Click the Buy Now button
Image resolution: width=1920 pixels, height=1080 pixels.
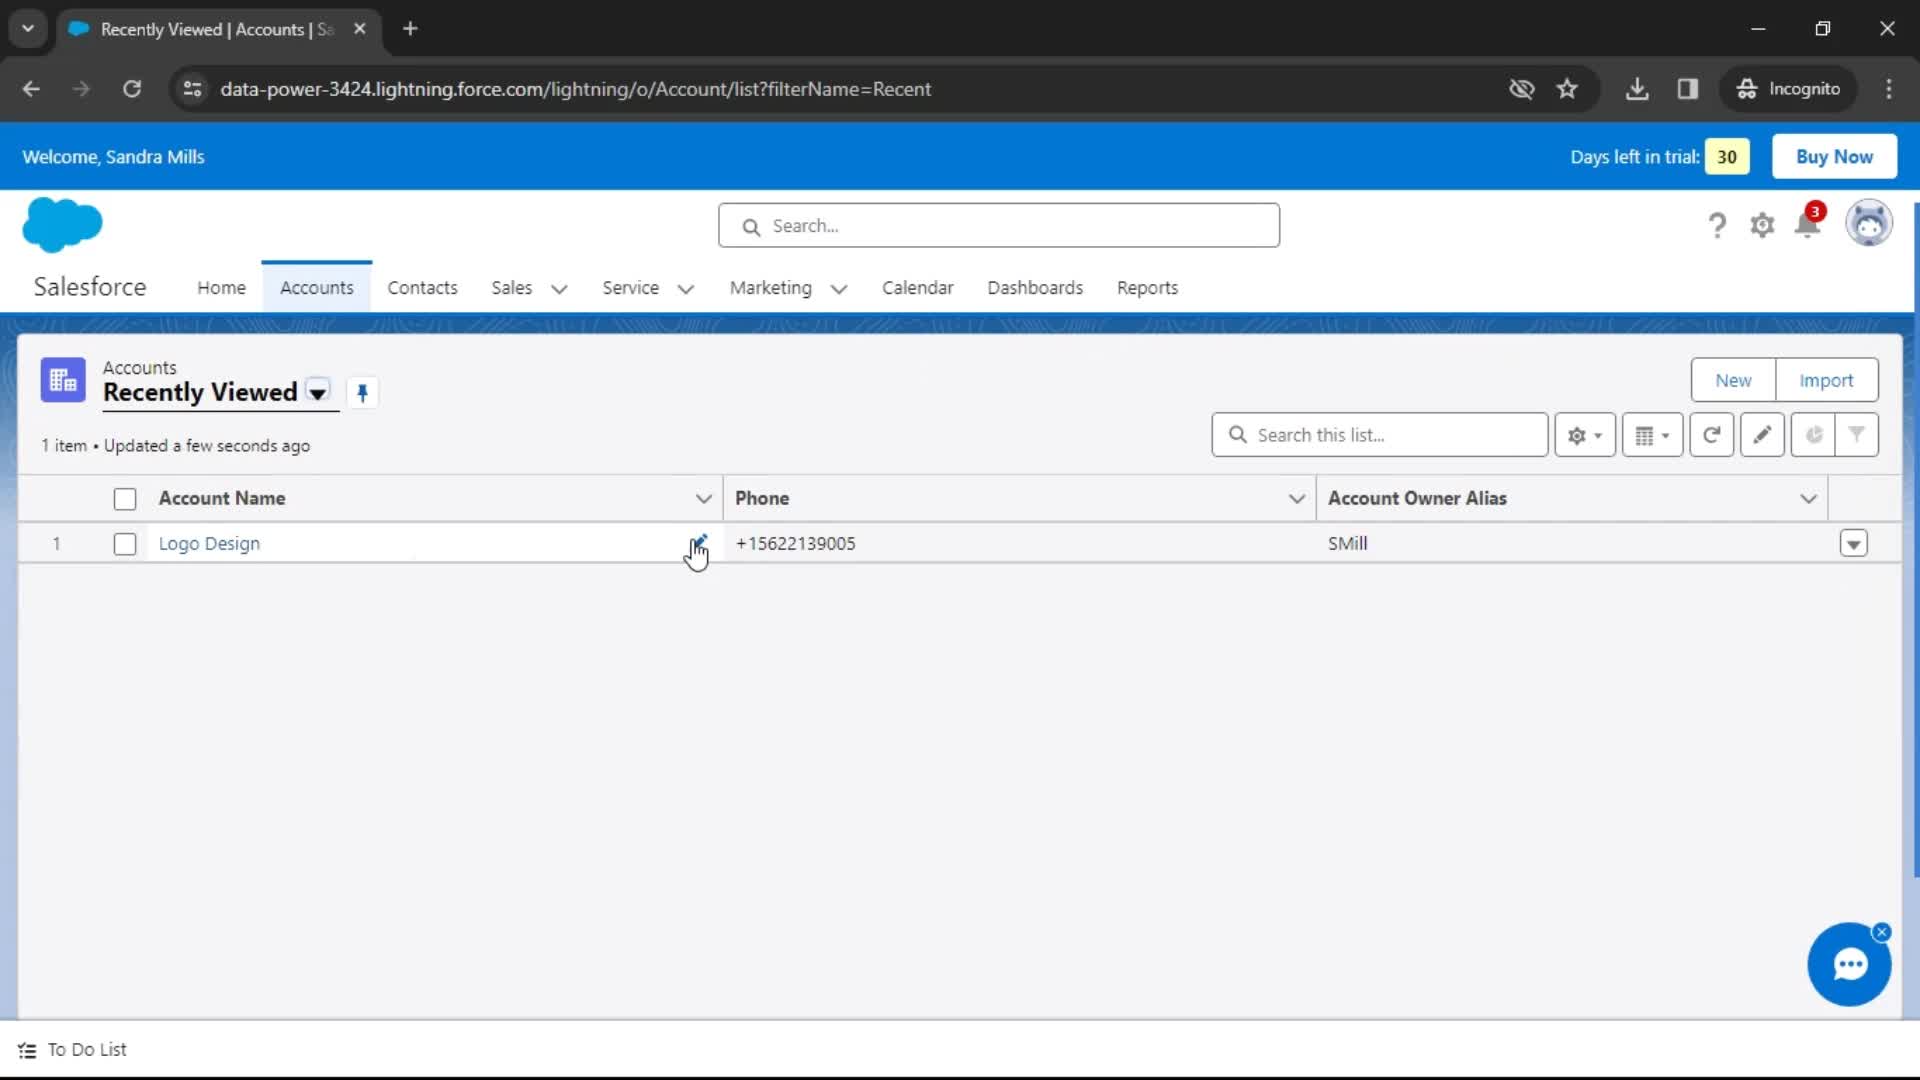click(1834, 157)
